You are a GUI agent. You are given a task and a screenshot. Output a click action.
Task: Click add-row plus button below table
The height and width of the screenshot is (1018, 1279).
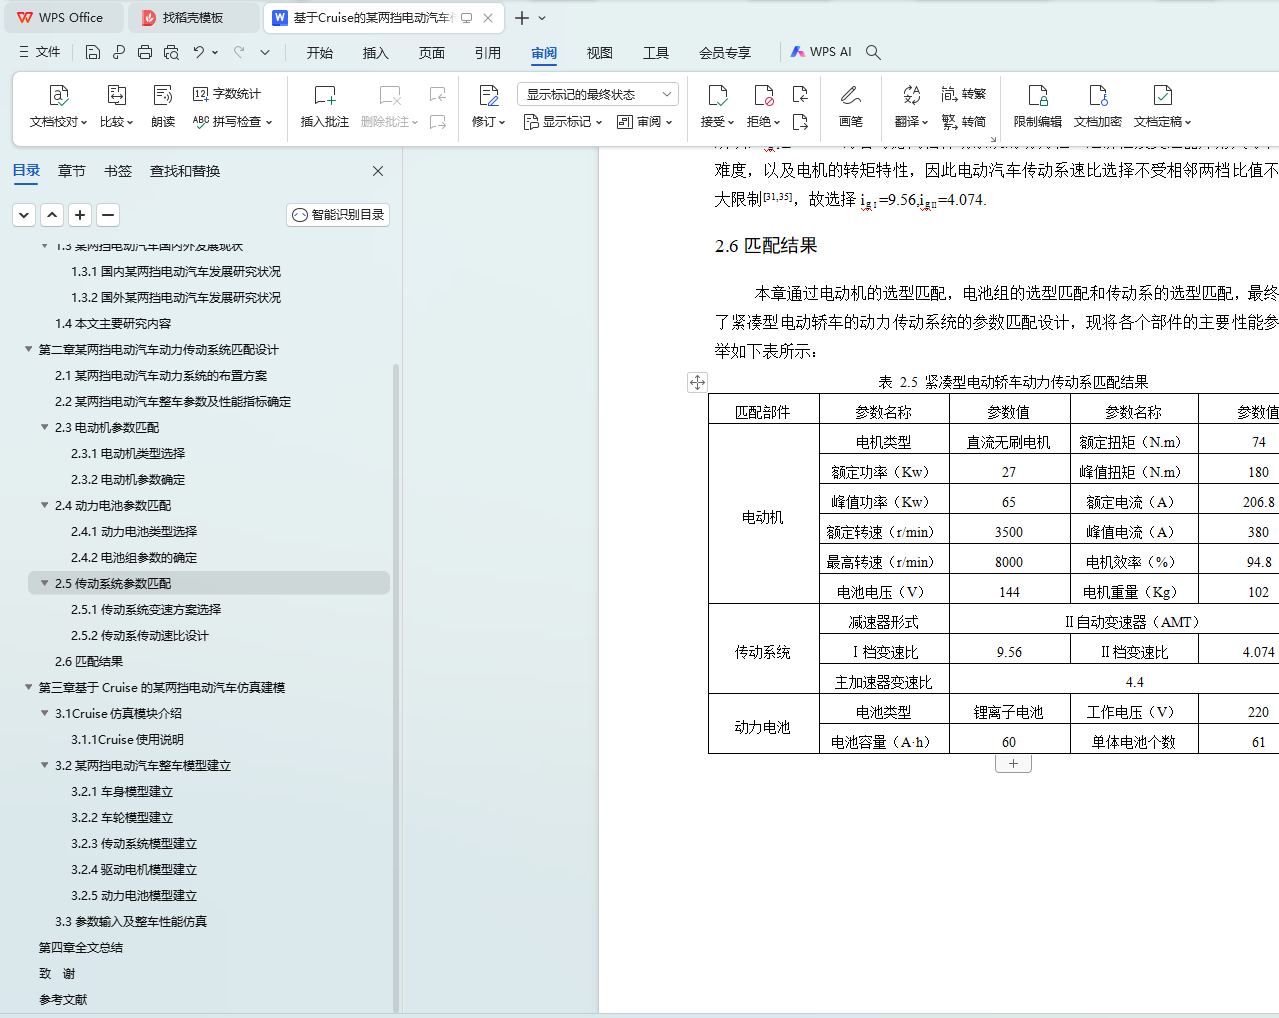(x=1013, y=764)
